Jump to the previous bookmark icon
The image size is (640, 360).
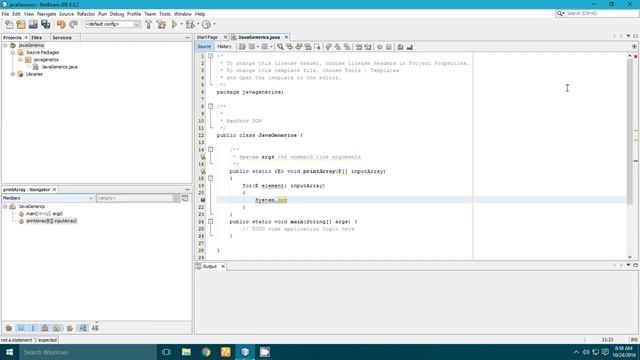(x=329, y=47)
